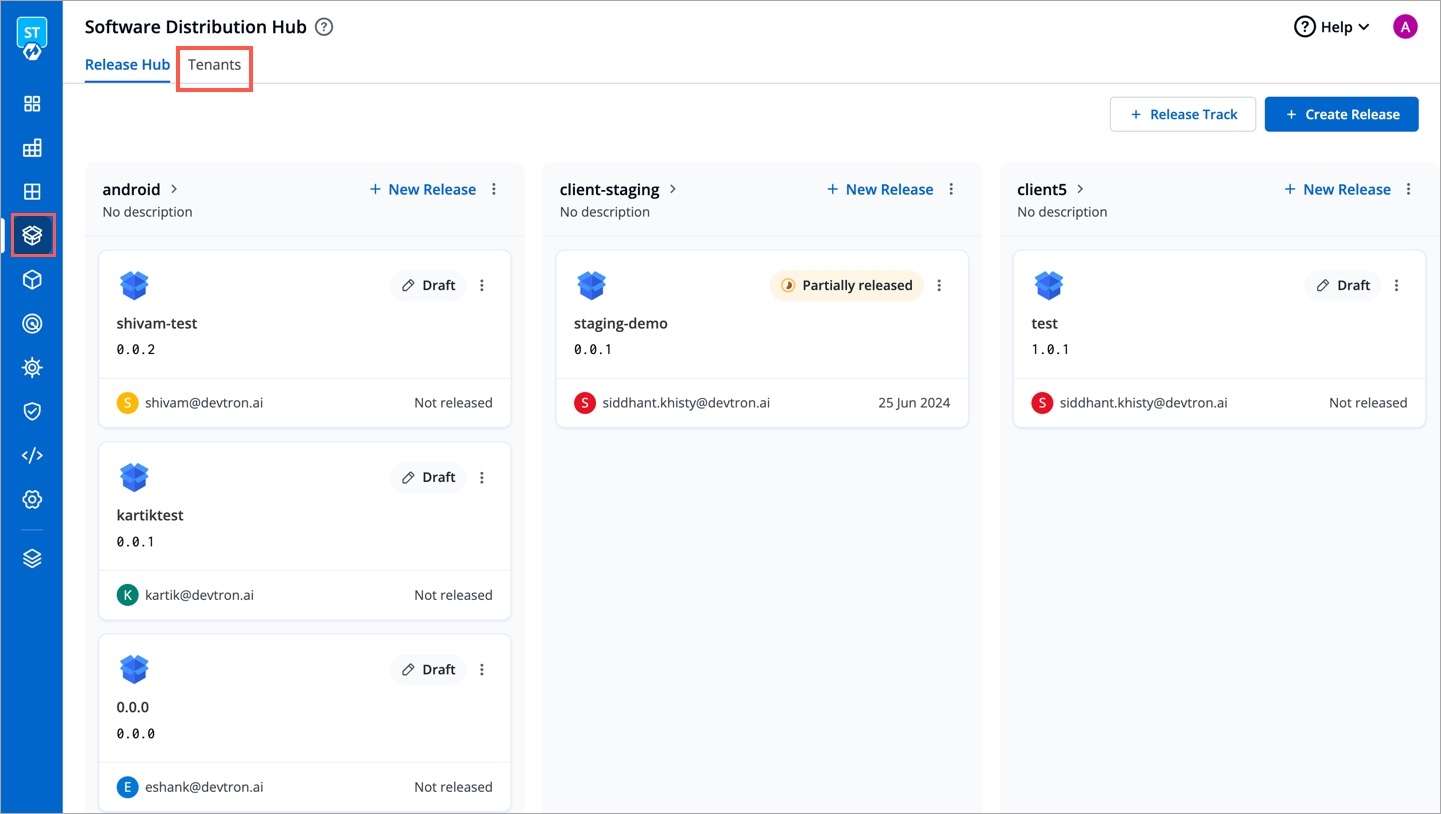This screenshot has height=814, width=1441.
Task: Open kebab menu on staging-demo release card
Action: click(939, 285)
